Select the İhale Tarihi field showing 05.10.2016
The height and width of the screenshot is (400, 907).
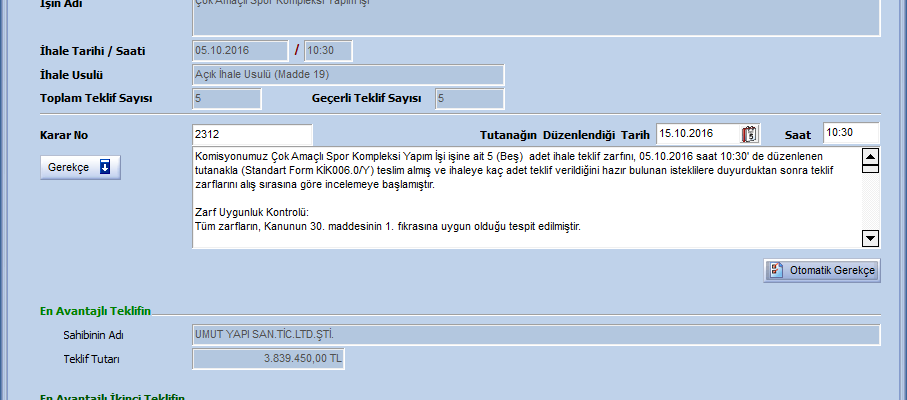pos(239,50)
